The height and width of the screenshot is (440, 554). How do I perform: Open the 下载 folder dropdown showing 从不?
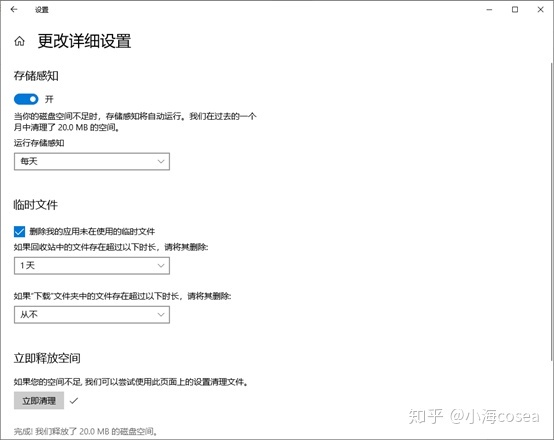(x=92, y=315)
